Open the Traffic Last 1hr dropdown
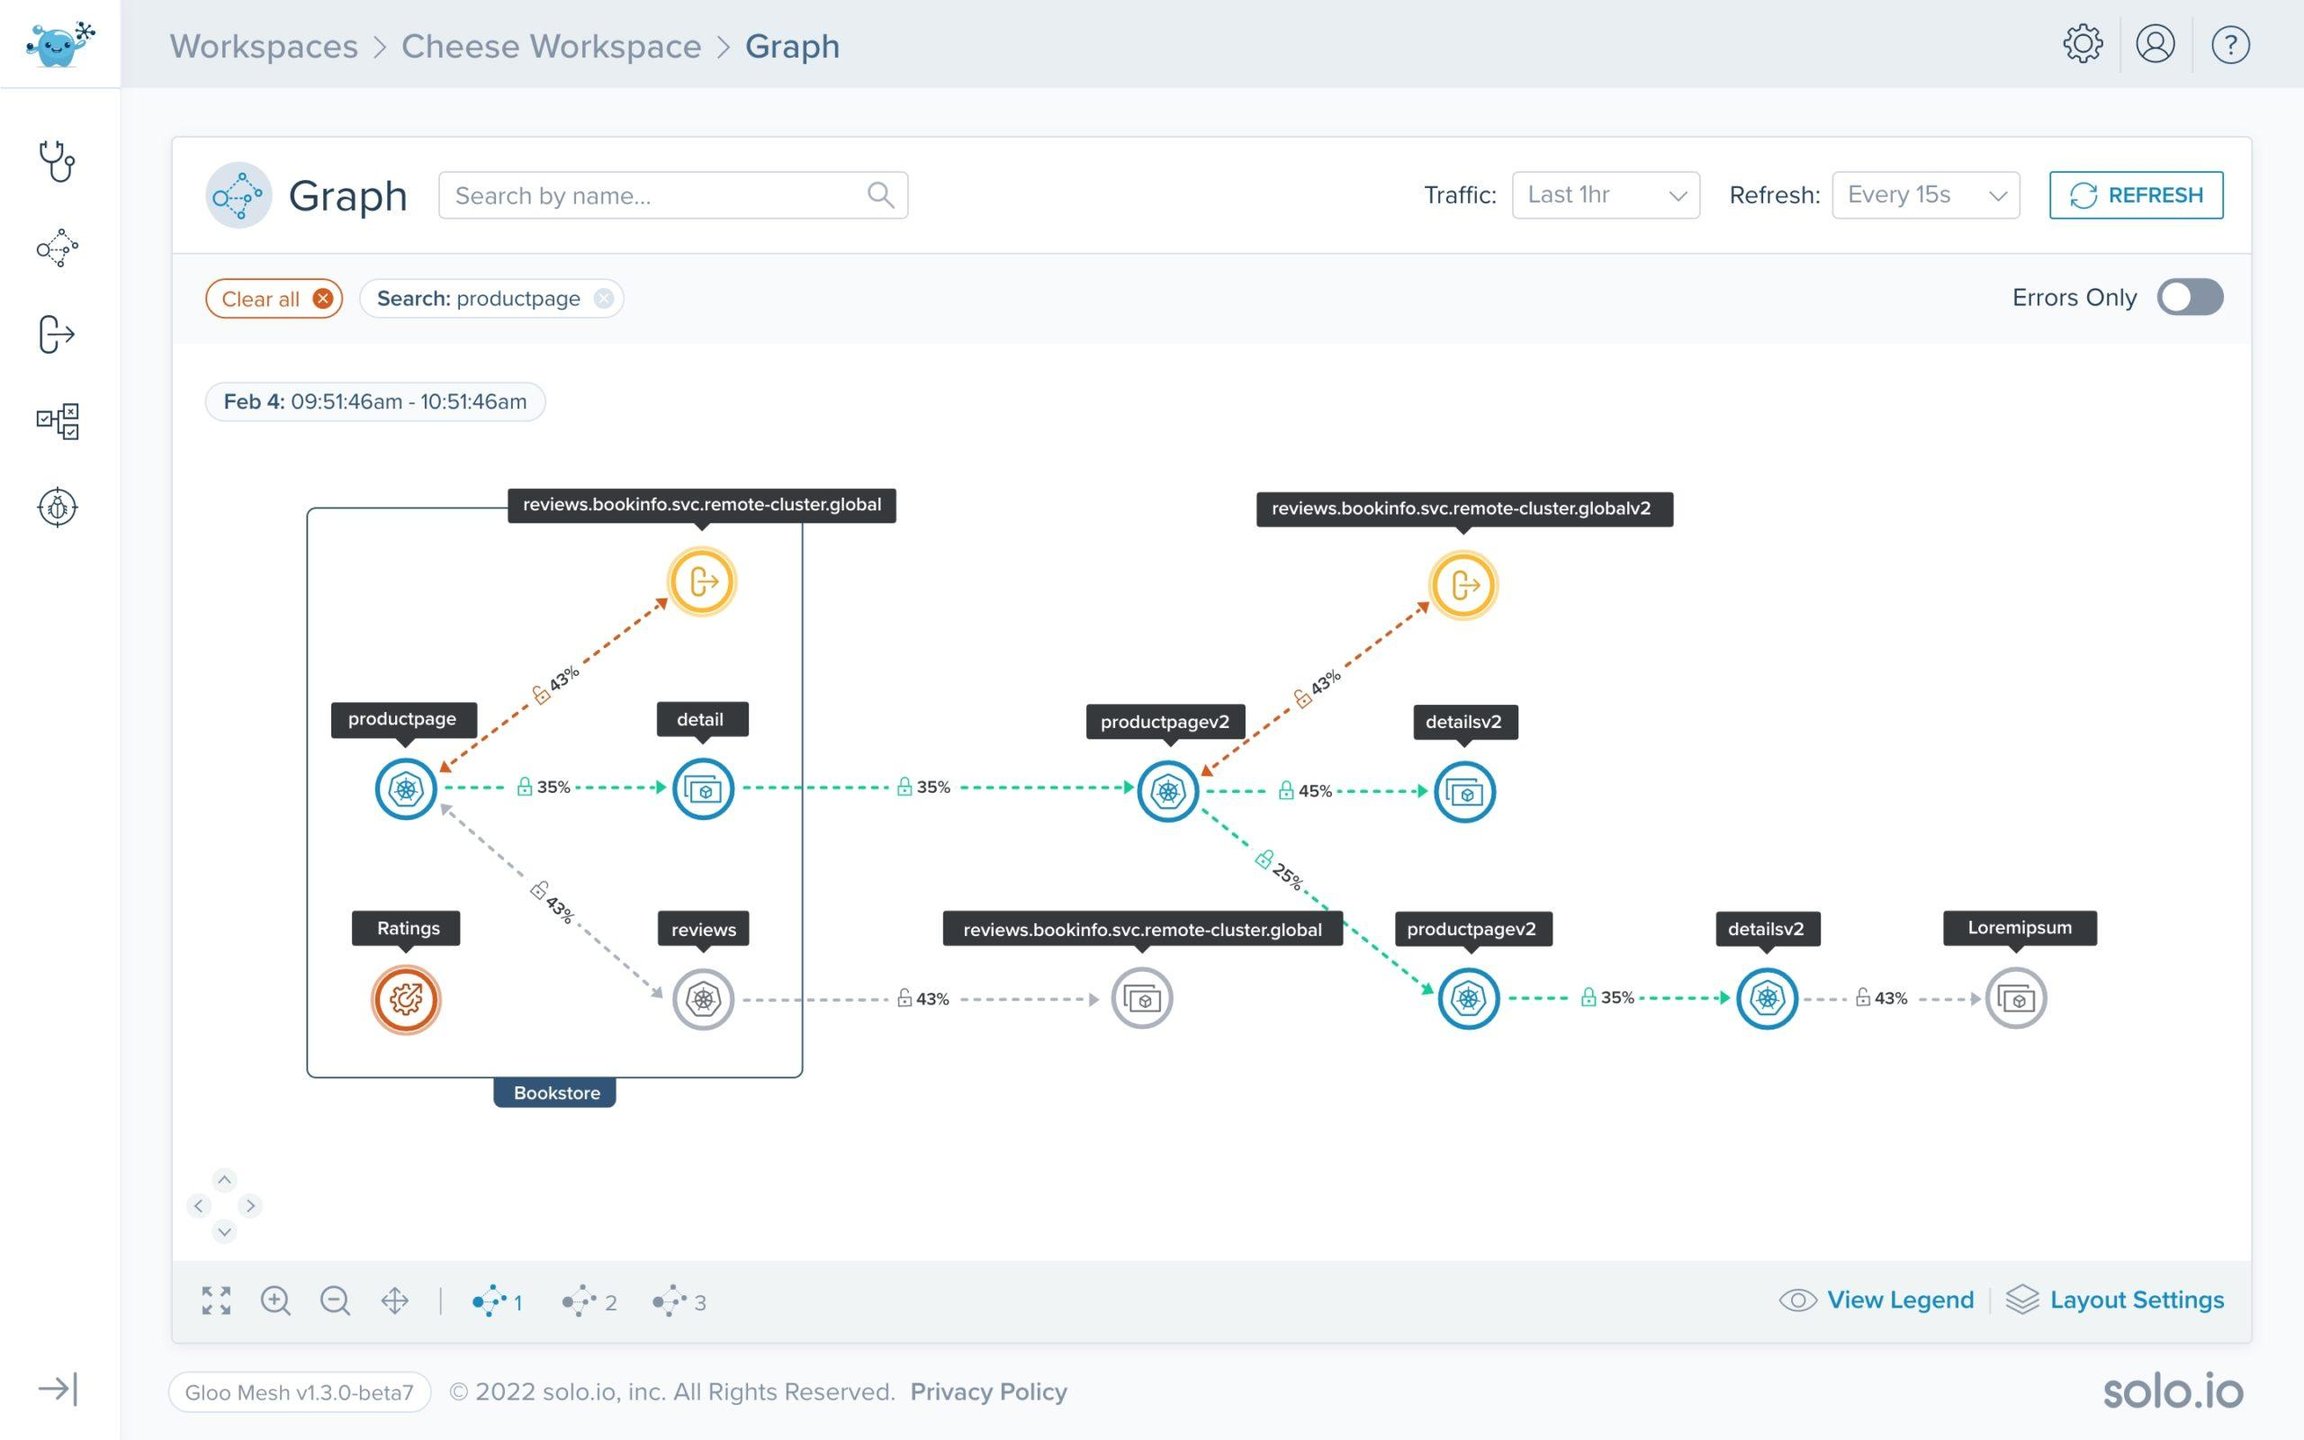 coord(1605,195)
